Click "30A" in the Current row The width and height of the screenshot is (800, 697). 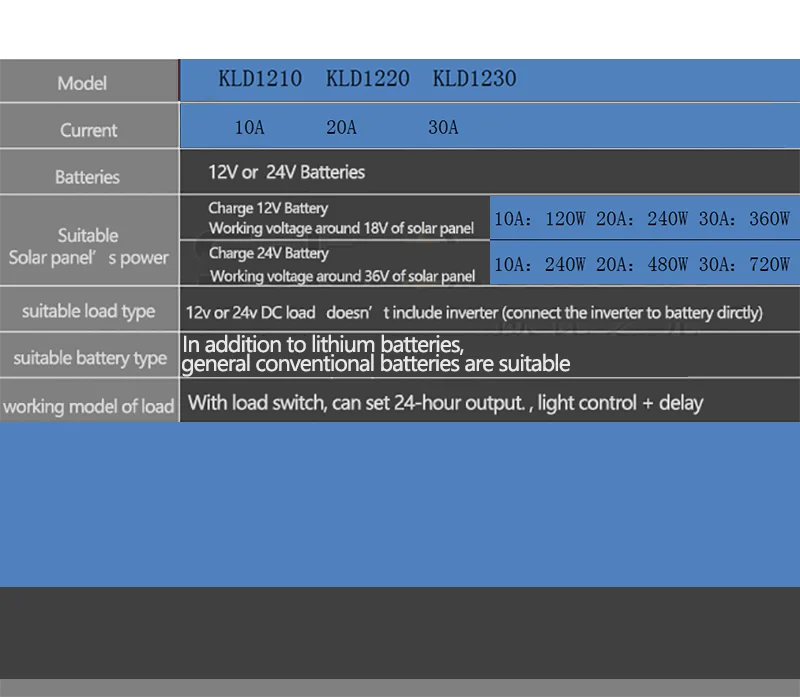pyautogui.click(x=443, y=127)
